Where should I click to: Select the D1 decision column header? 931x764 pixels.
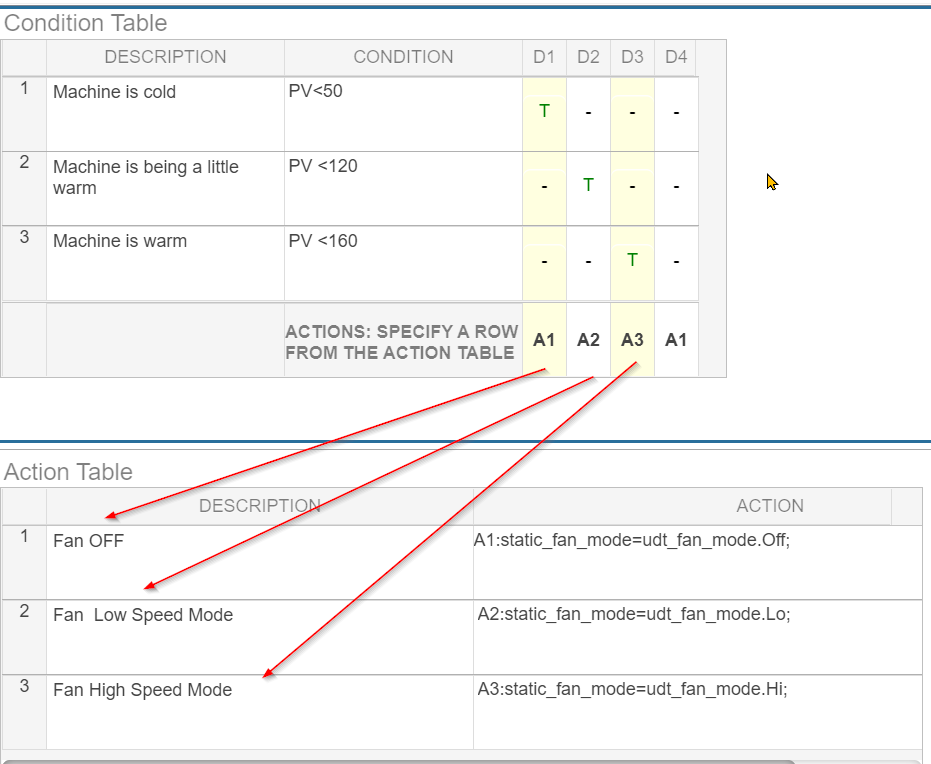point(544,57)
